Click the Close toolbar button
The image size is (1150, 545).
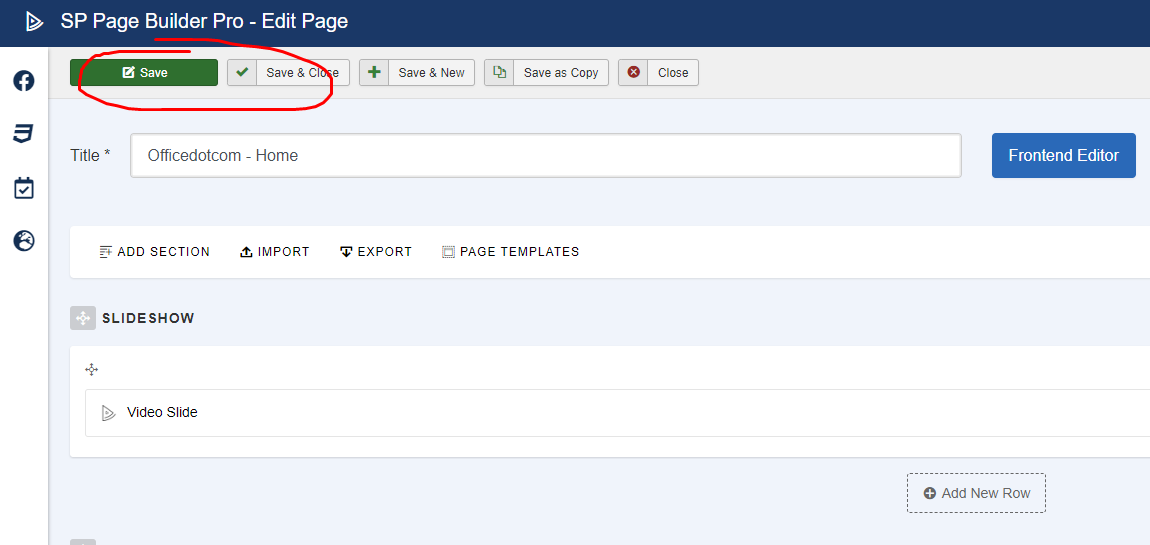click(658, 73)
